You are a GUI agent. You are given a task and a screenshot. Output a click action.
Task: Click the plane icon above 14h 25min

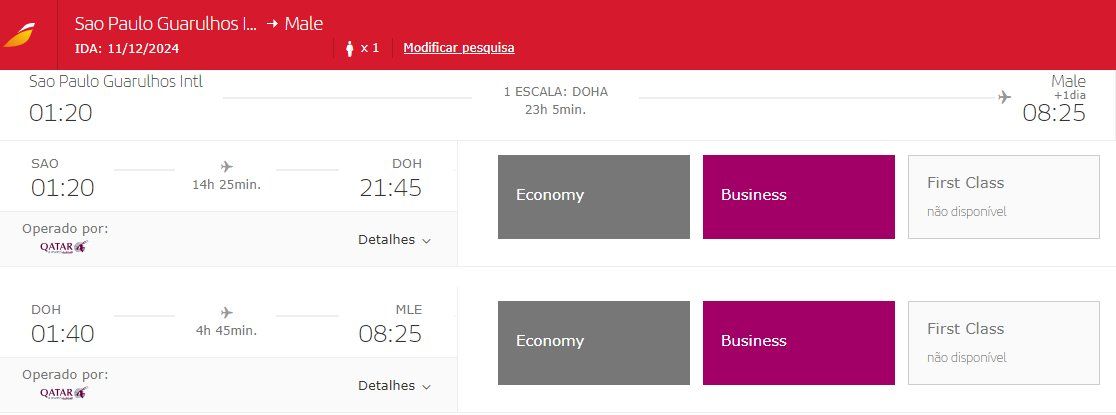[x=226, y=166]
